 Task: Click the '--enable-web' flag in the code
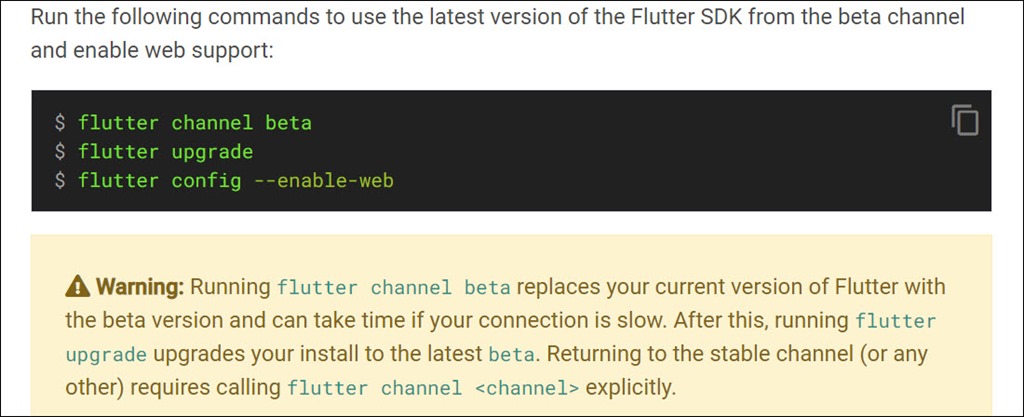(x=324, y=180)
